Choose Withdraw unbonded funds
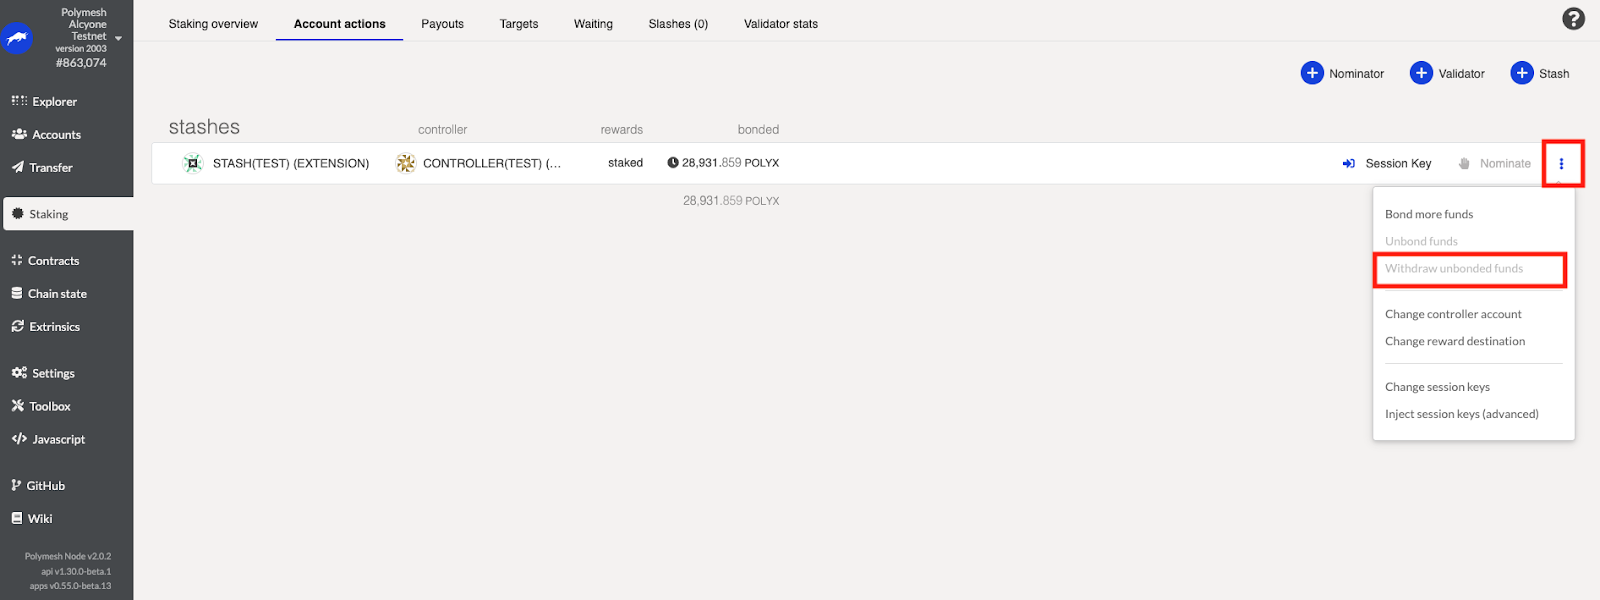The image size is (1600, 600). 1454,268
